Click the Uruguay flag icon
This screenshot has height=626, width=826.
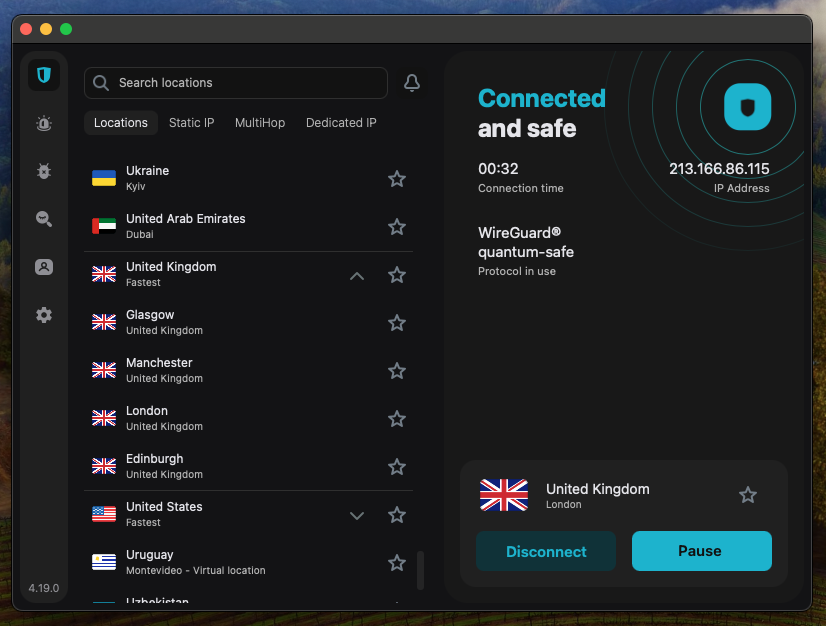pyautogui.click(x=104, y=562)
